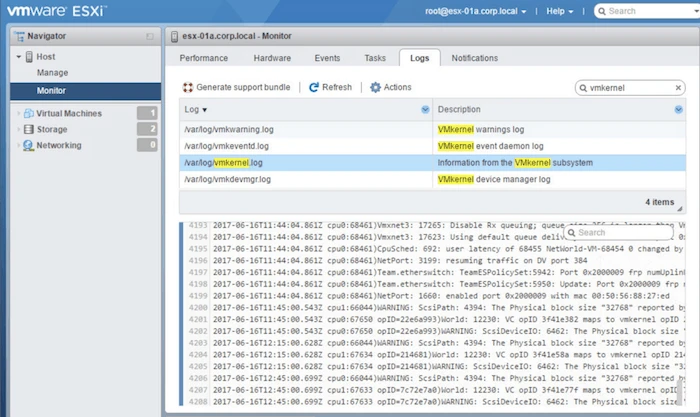Screen dimensions: 700x417
Task: Clear the vmkernel filter with X
Action: [x=678, y=88]
